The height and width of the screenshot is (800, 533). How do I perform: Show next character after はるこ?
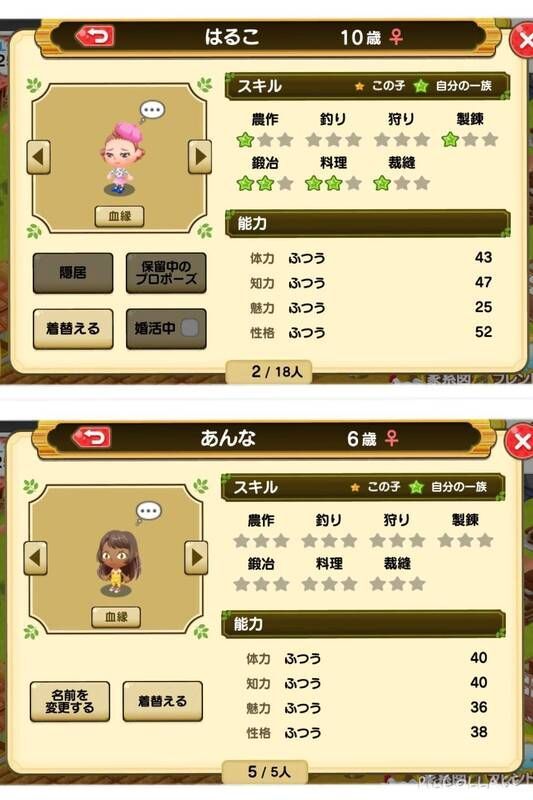200,157
